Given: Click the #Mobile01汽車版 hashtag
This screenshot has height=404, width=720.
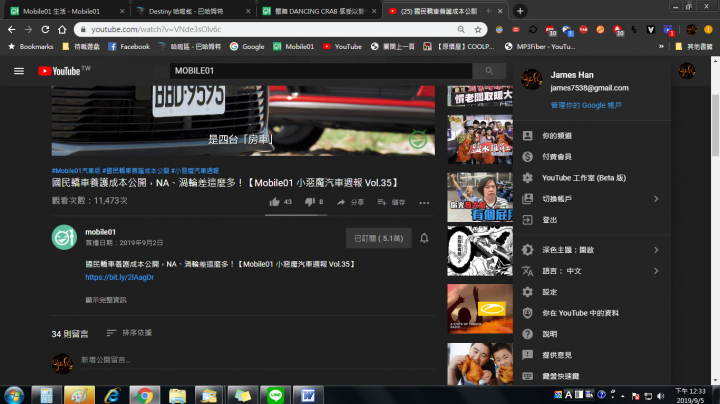Looking at the screenshot, I should point(76,170).
